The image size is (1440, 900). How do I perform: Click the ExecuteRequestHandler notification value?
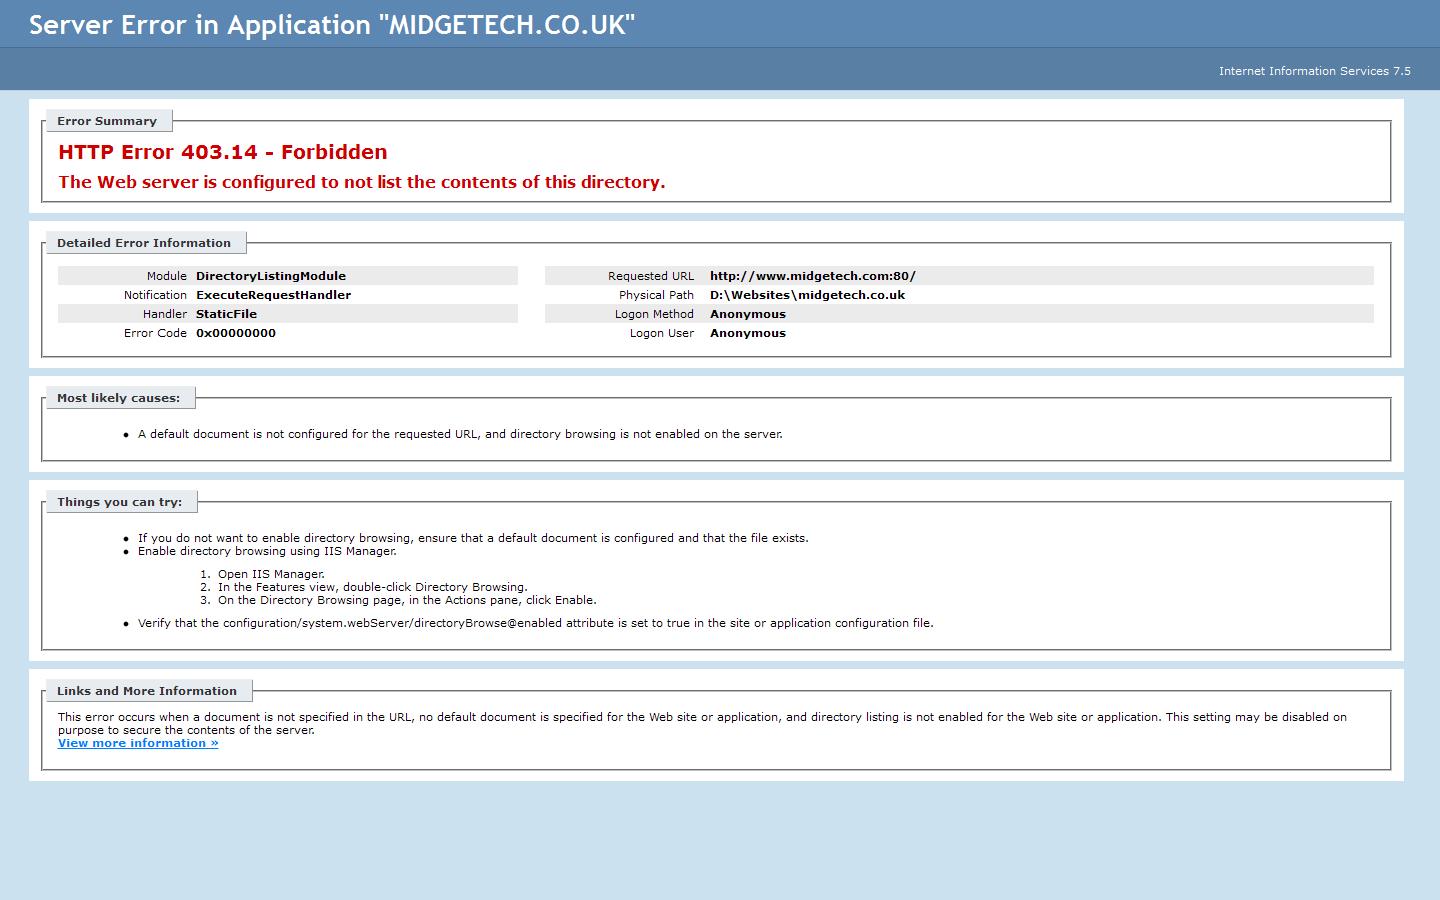(273, 295)
